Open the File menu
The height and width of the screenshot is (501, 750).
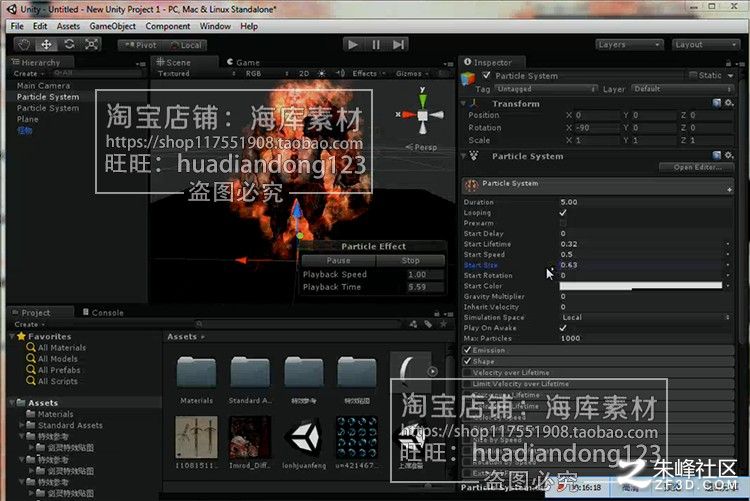coord(17,26)
